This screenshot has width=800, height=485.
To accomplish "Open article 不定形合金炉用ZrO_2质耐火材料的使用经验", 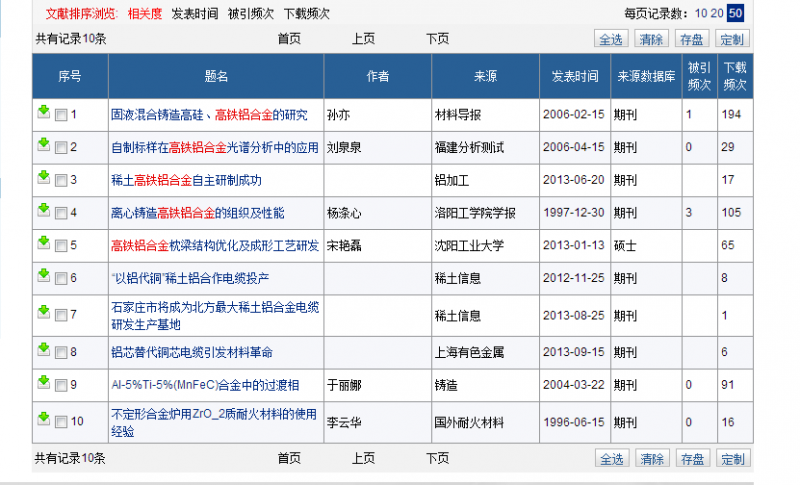I will coord(214,423).
